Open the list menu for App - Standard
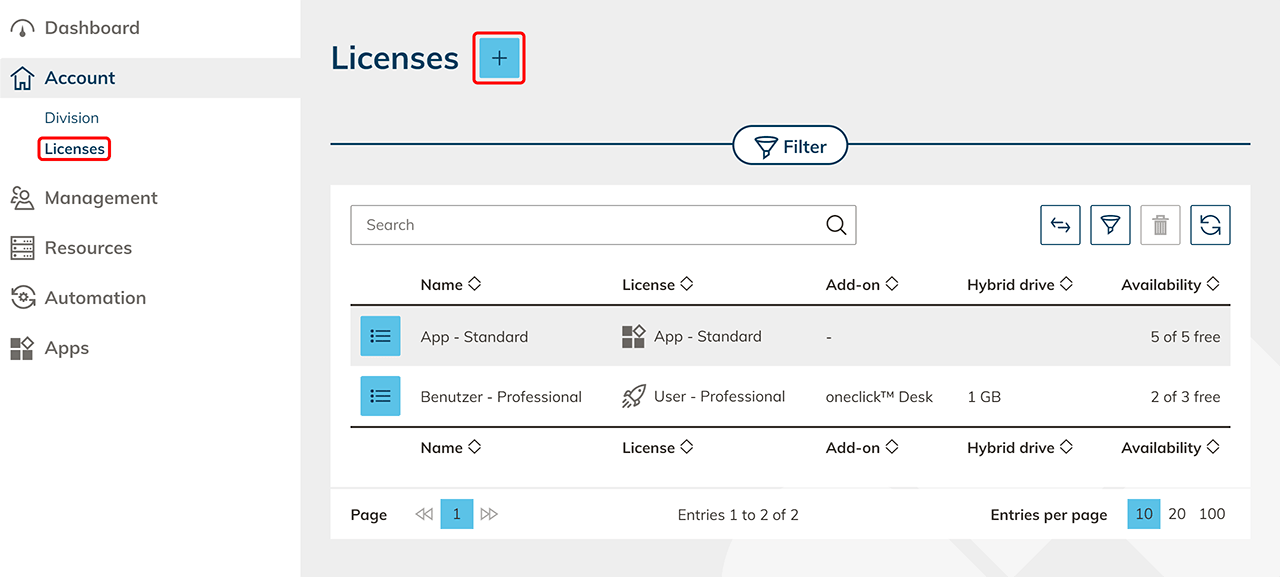The image size is (1280, 577). point(380,336)
